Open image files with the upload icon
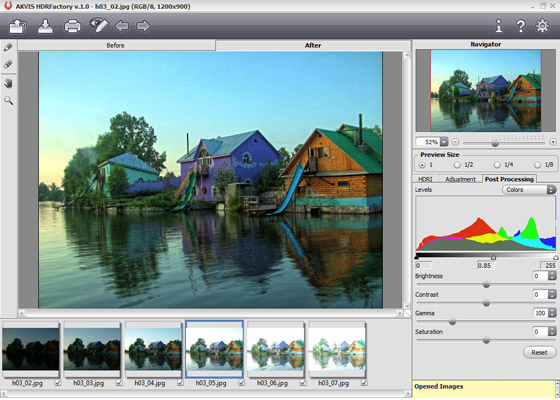 point(18,26)
